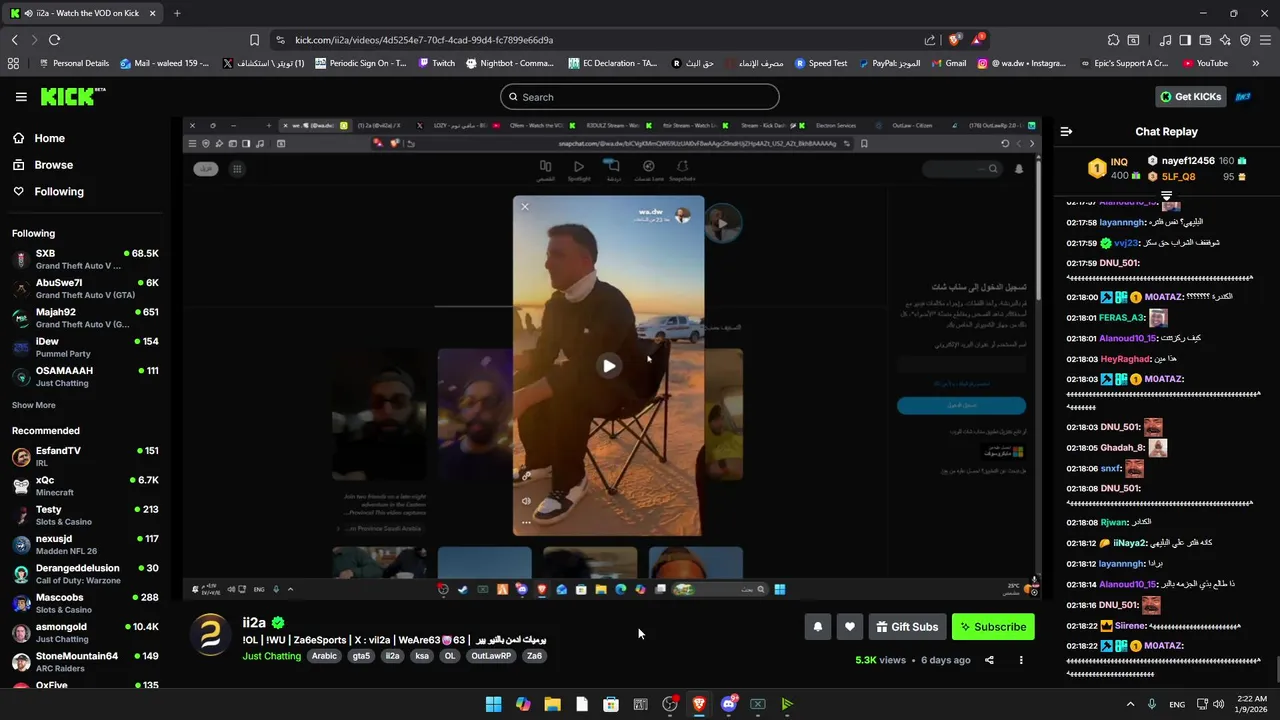
Task: Open Testy recommended channel
Action: (x=85, y=515)
